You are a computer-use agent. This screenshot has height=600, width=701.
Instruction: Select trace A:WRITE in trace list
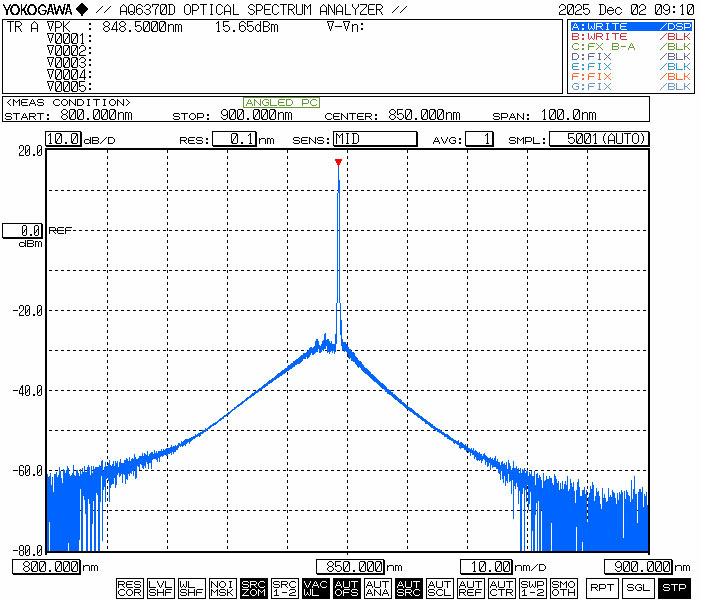pos(630,26)
